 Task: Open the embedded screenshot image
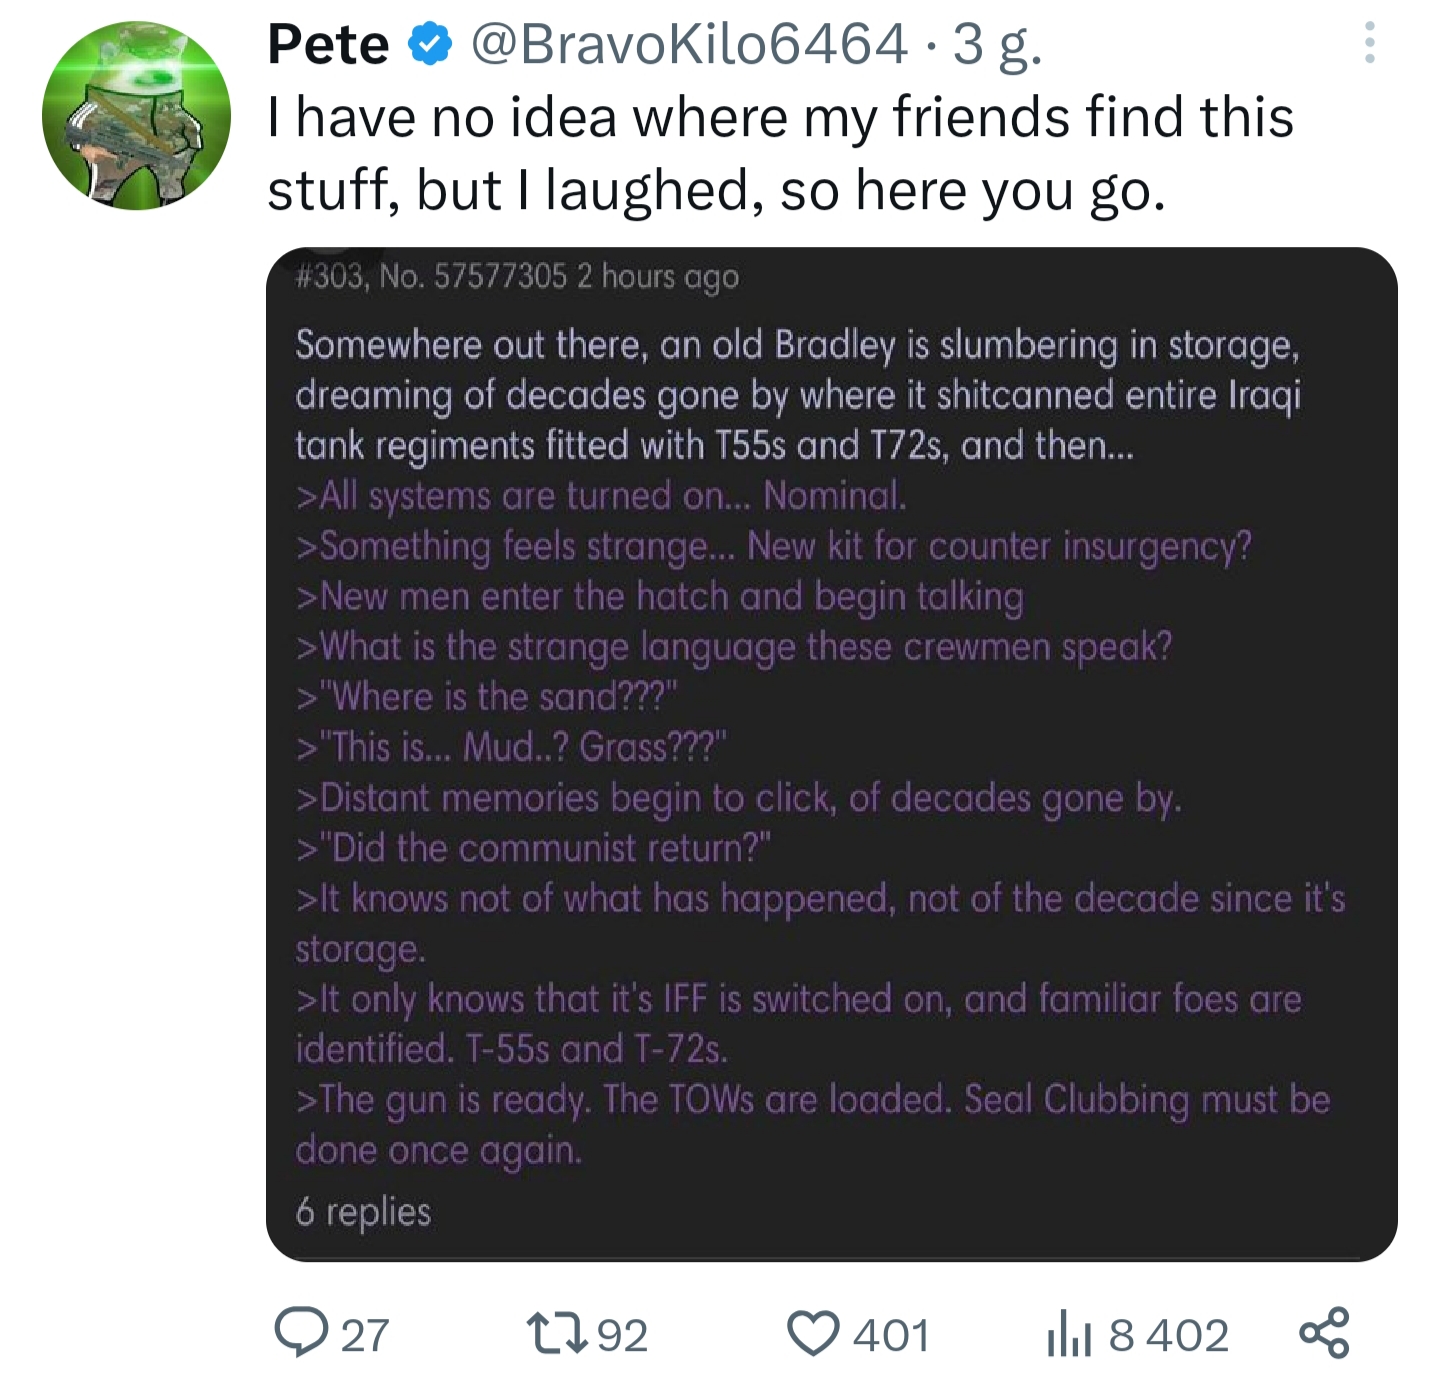click(831, 754)
